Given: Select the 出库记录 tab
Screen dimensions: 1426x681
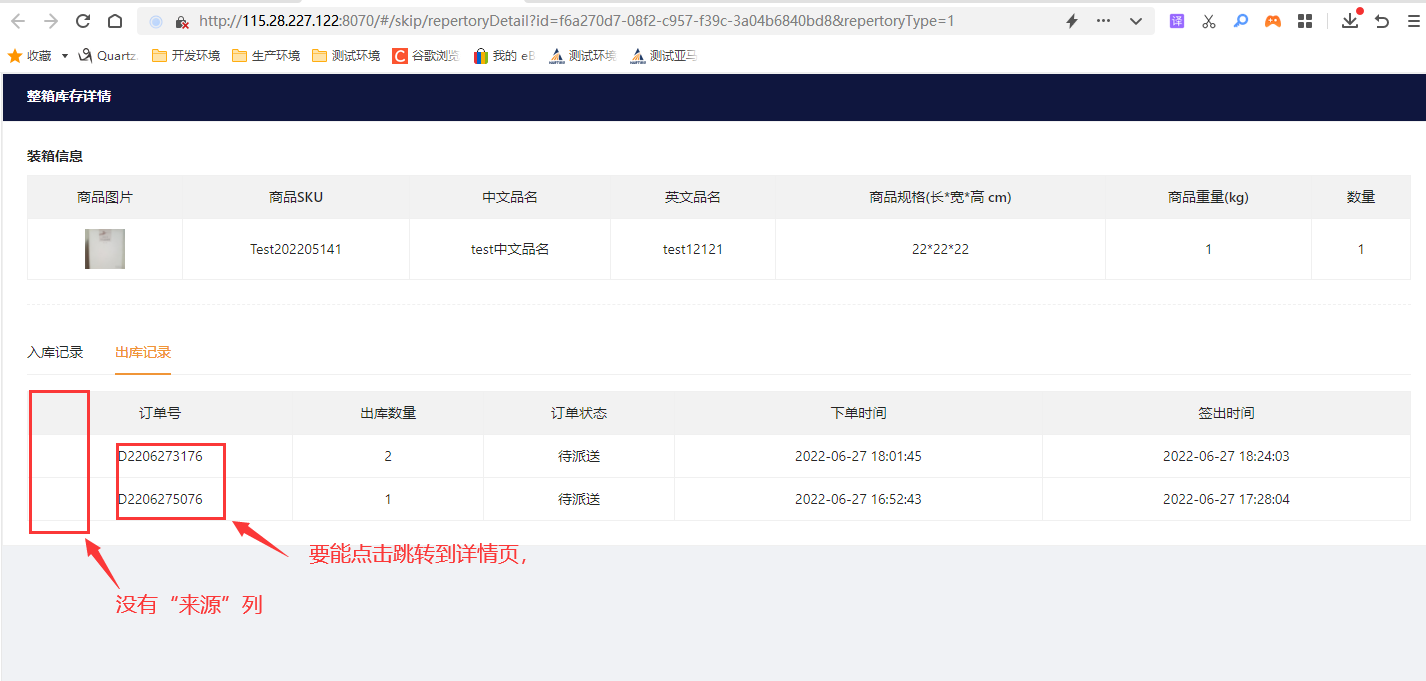Looking at the screenshot, I should (x=143, y=352).
